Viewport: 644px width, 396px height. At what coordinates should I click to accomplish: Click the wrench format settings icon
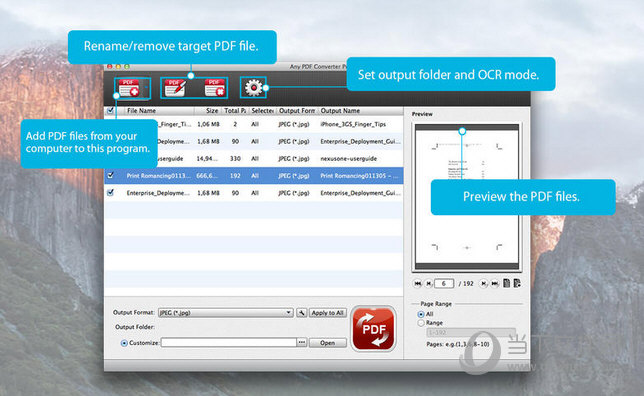301,313
